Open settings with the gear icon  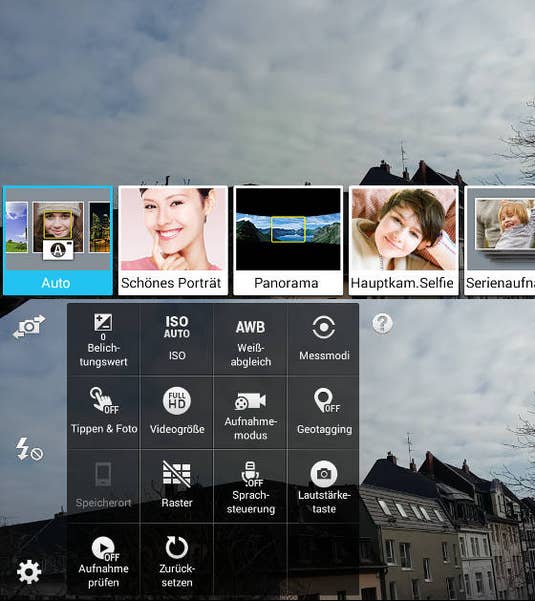29,572
